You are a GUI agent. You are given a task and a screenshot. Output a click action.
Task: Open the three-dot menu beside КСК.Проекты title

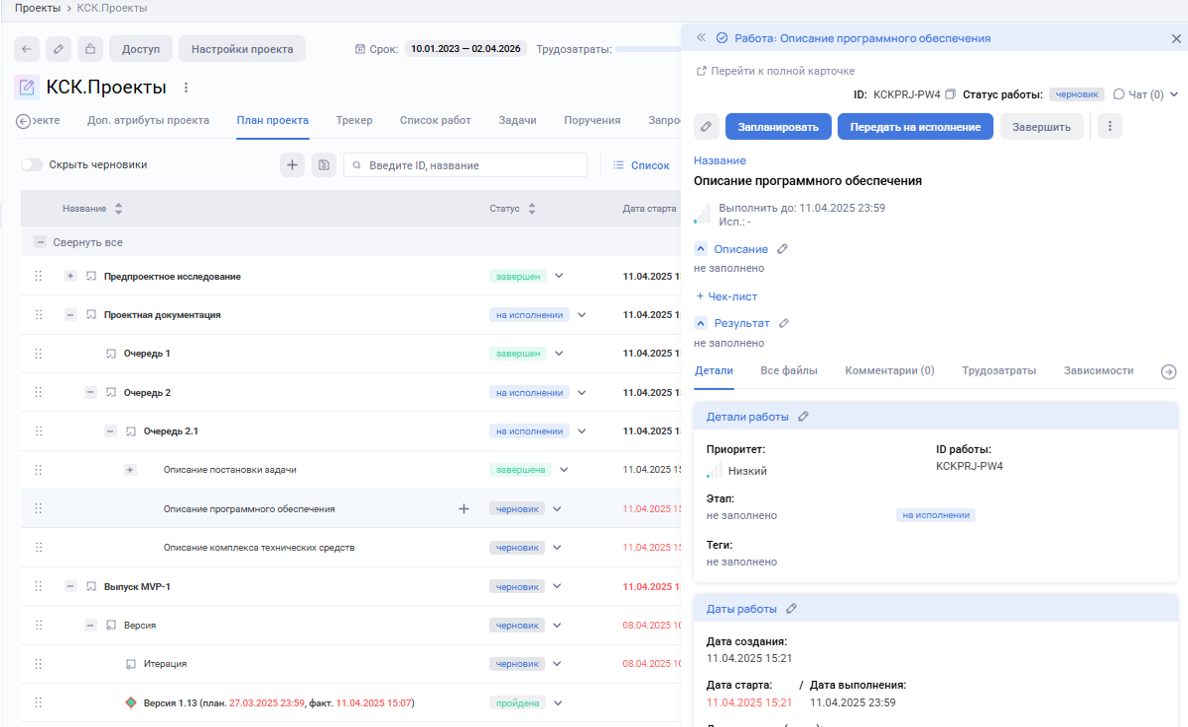186,88
